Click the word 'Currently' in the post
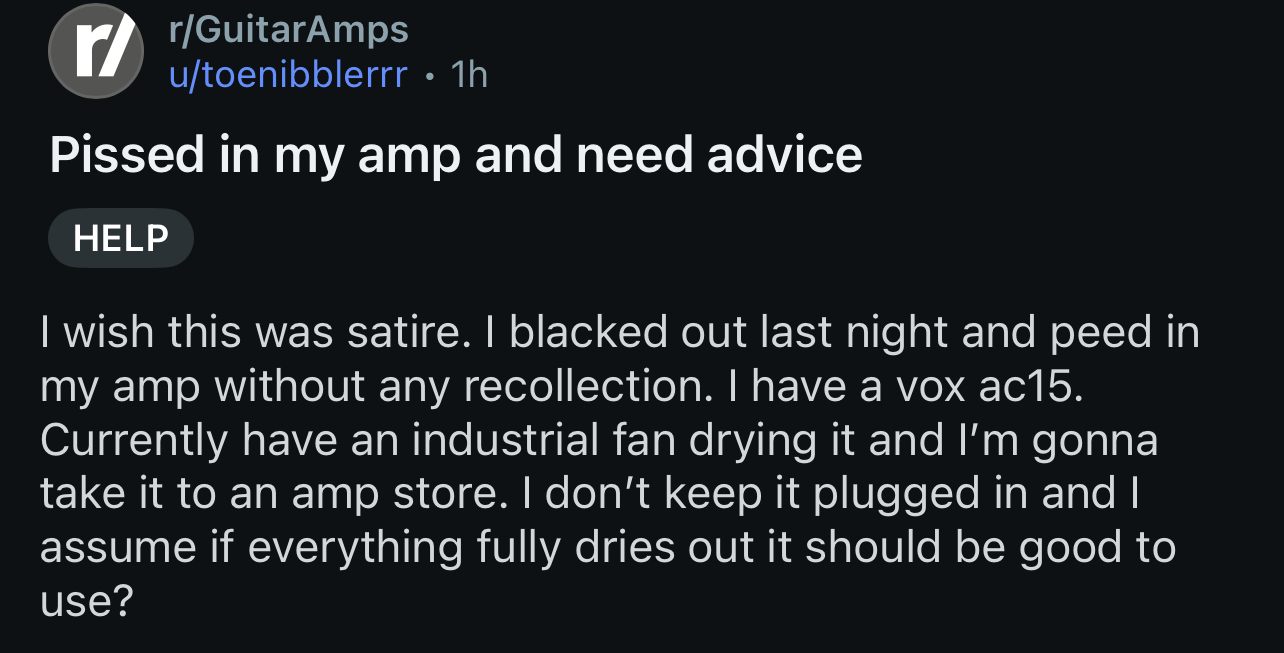Image resolution: width=1284 pixels, height=653 pixels. point(135,440)
